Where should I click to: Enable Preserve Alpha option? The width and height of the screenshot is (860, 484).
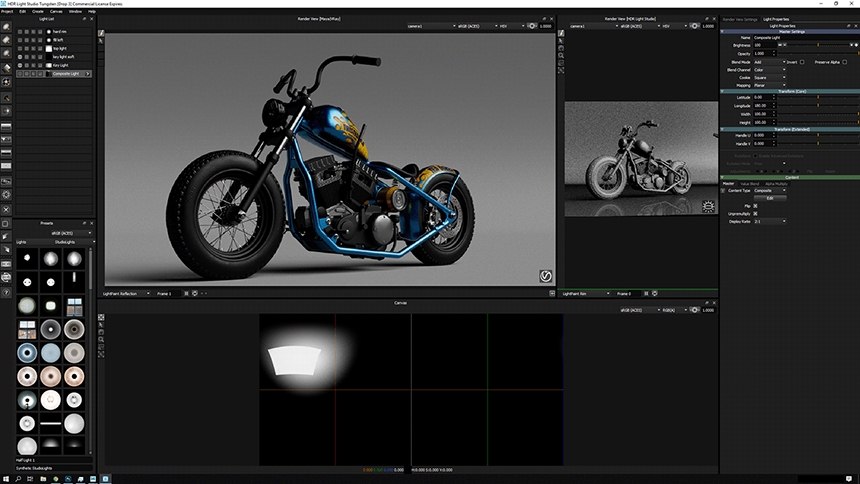(x=845, y=62)
